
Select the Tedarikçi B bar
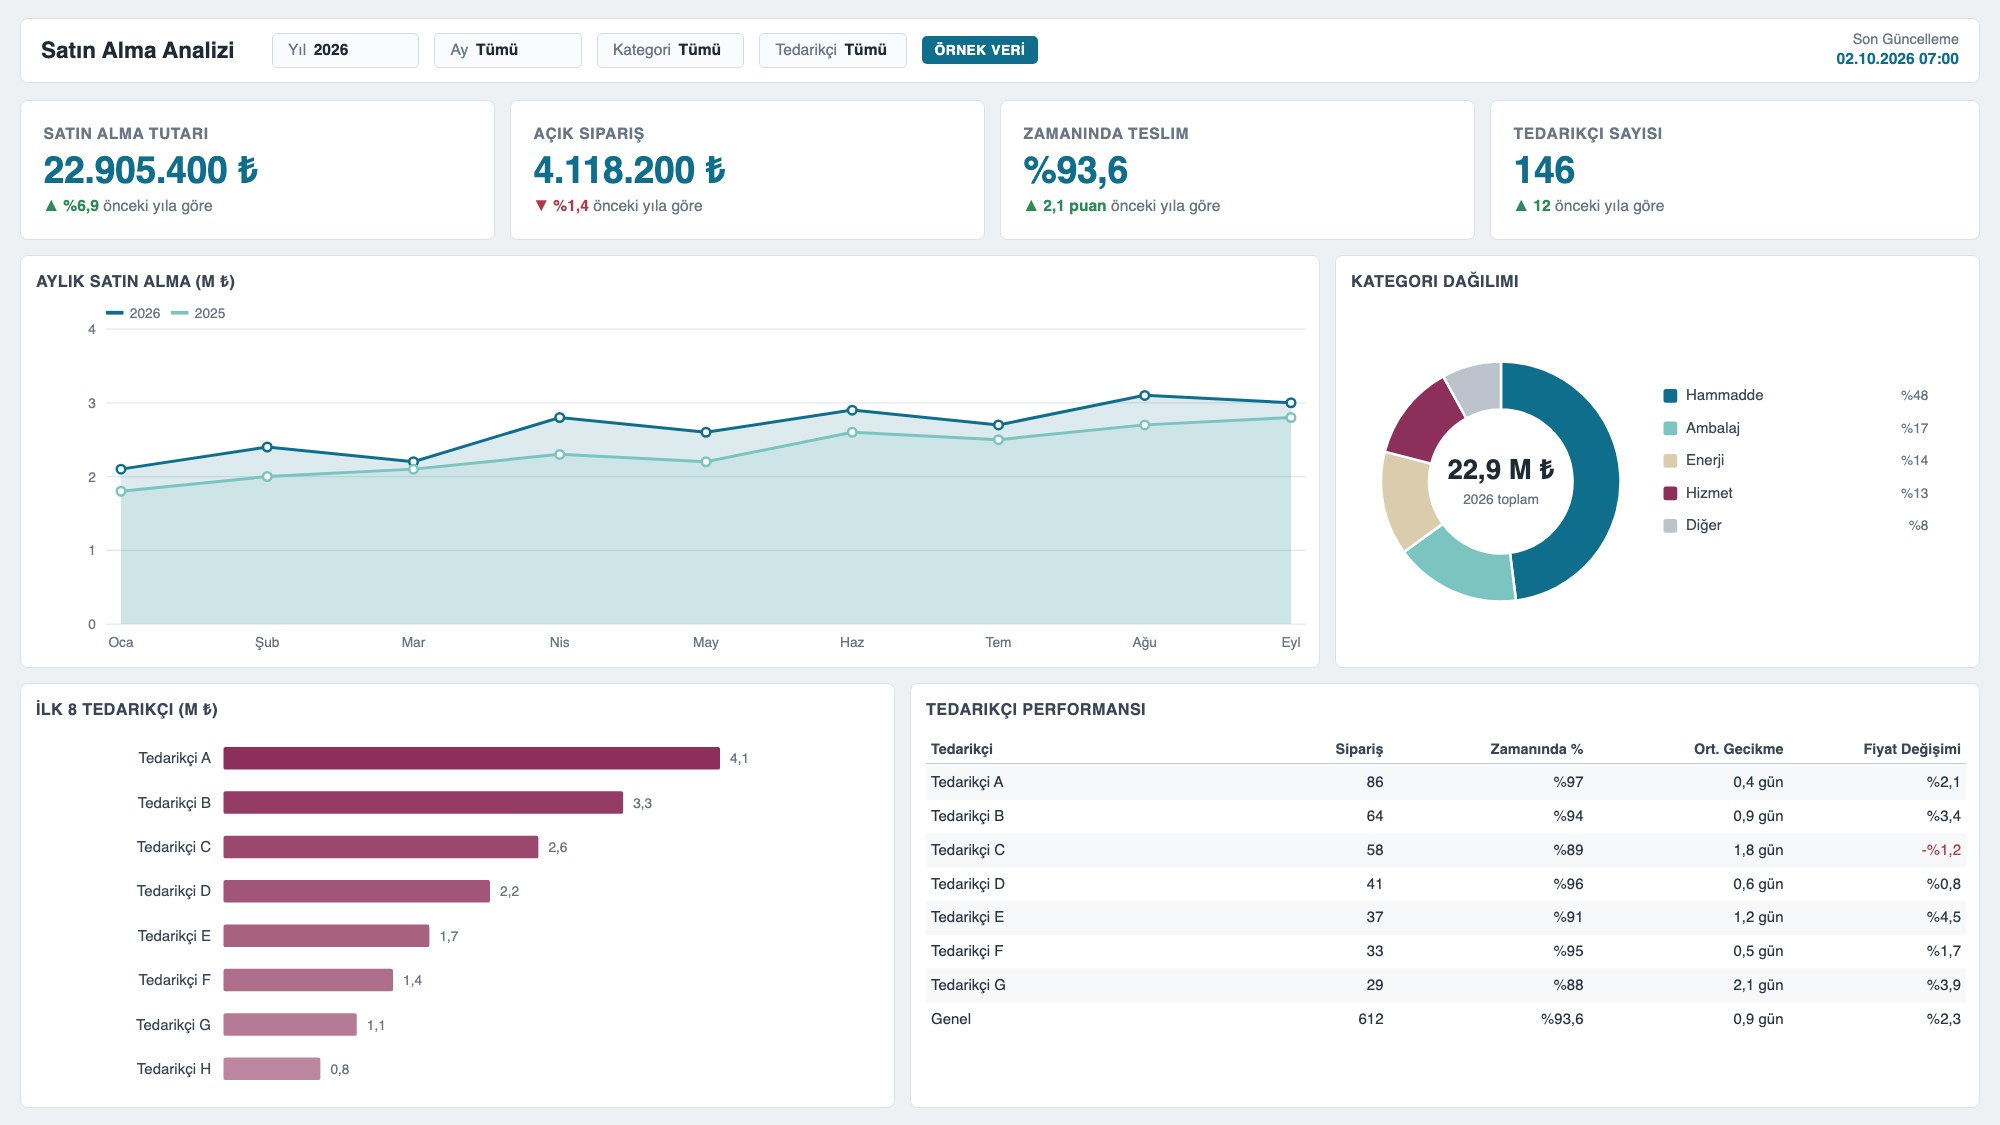click(423, 803)
